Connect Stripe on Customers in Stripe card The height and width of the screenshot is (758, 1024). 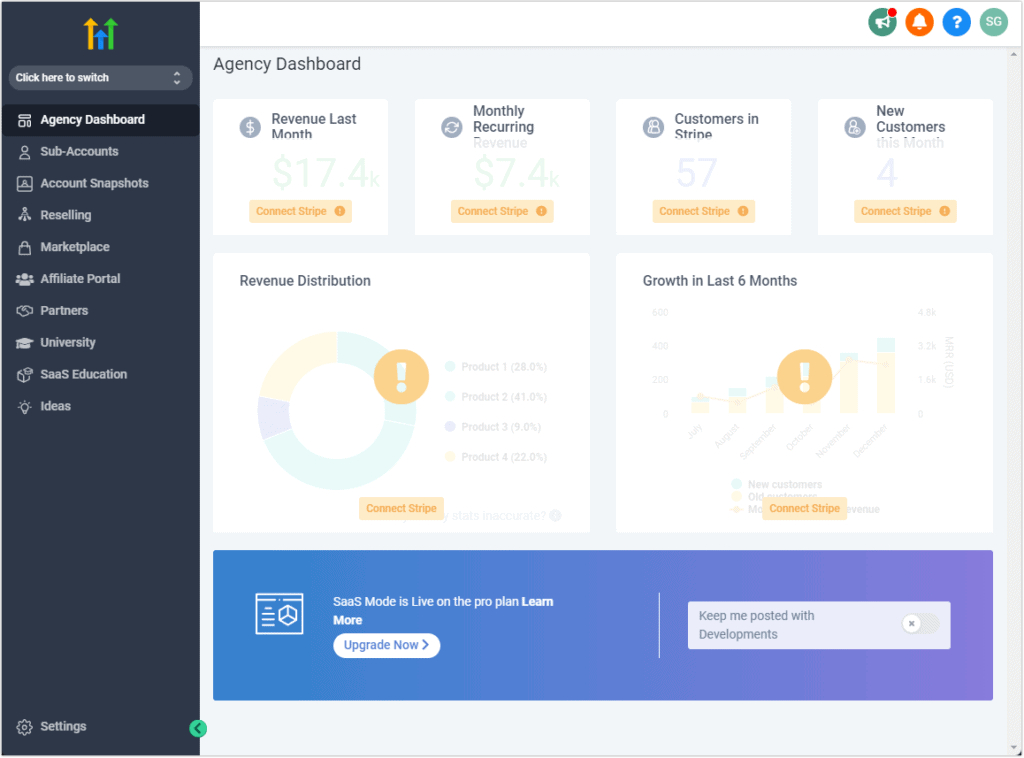click(703, 212)
